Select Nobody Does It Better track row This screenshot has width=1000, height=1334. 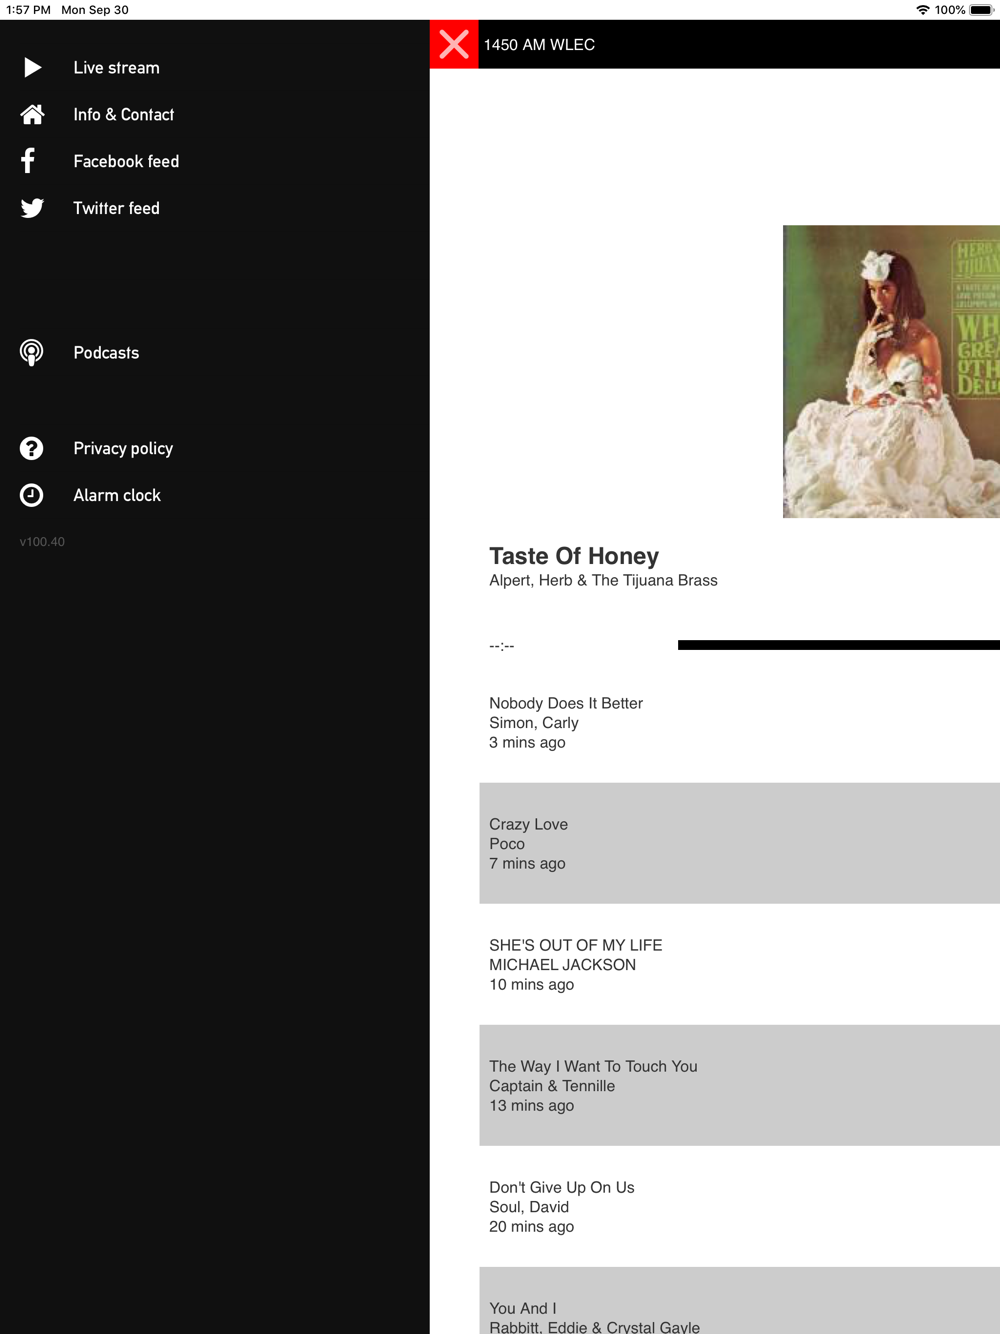tap(739, 722)
